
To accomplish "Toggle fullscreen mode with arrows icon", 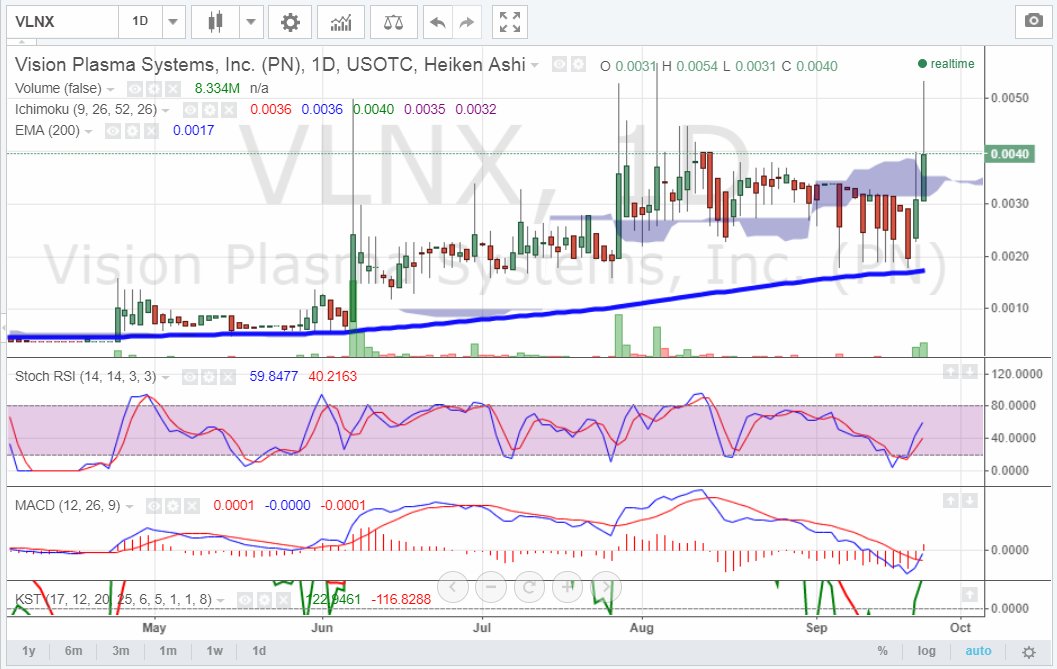I will (x=510, y=22).
